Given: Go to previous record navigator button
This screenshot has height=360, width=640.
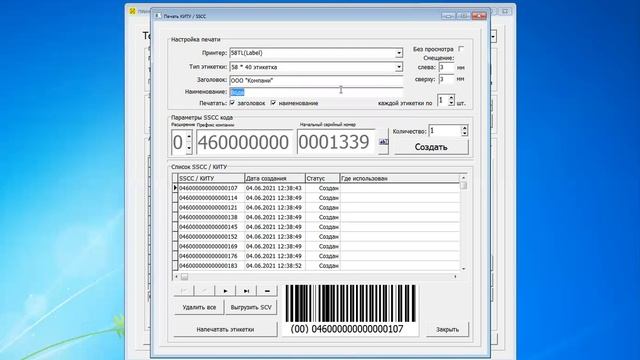Looking at the screenshot, I should point(204,291).
